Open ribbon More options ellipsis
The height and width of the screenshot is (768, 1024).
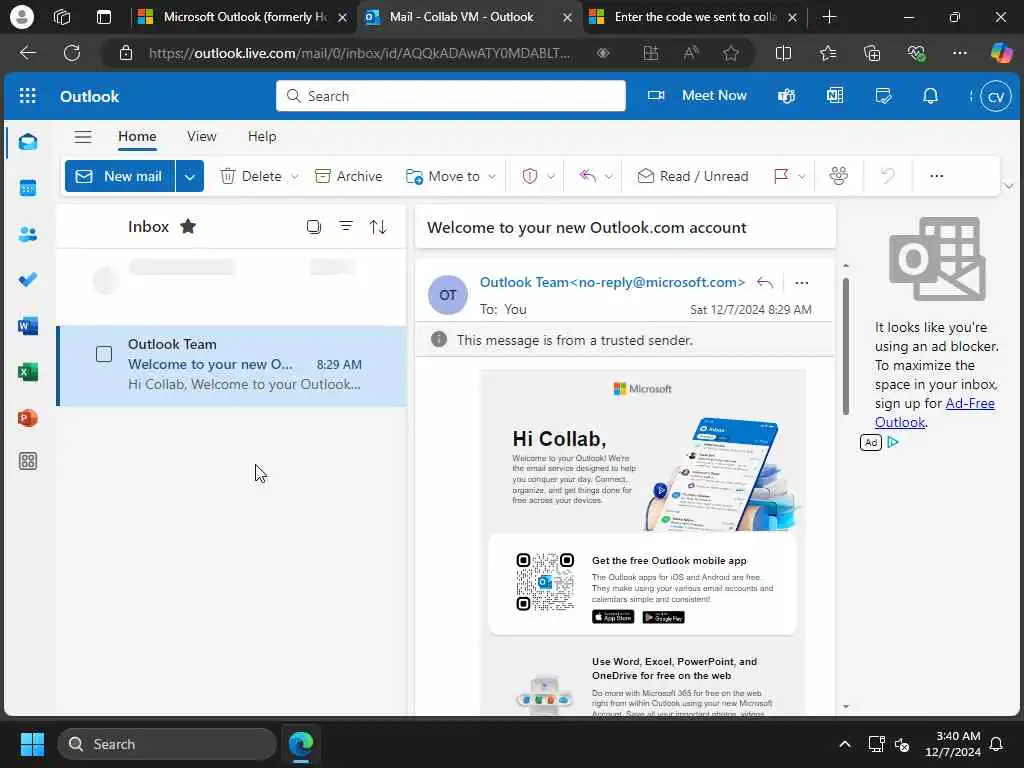(x=936, y=176)
